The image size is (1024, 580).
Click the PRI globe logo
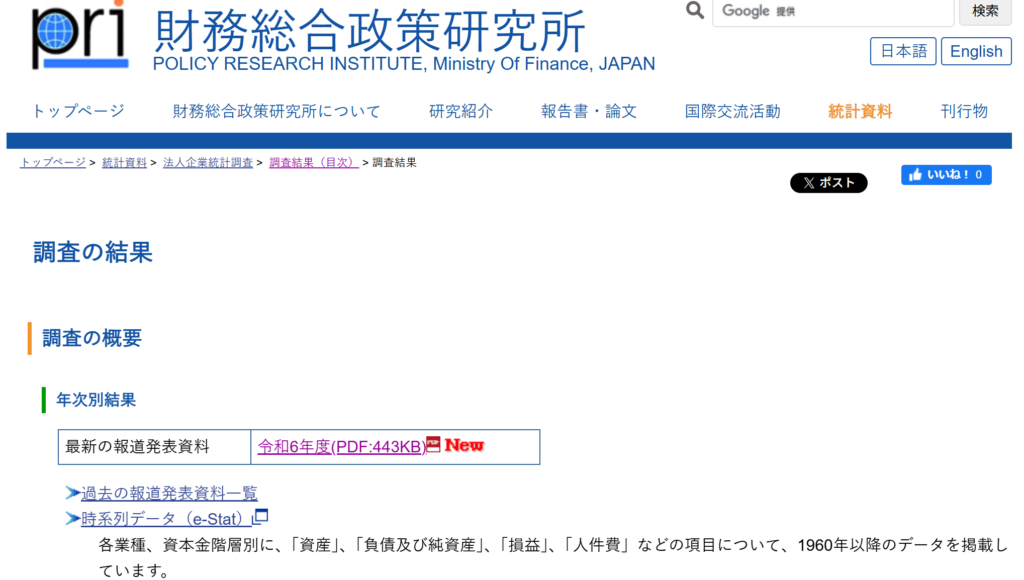(79, 37)
